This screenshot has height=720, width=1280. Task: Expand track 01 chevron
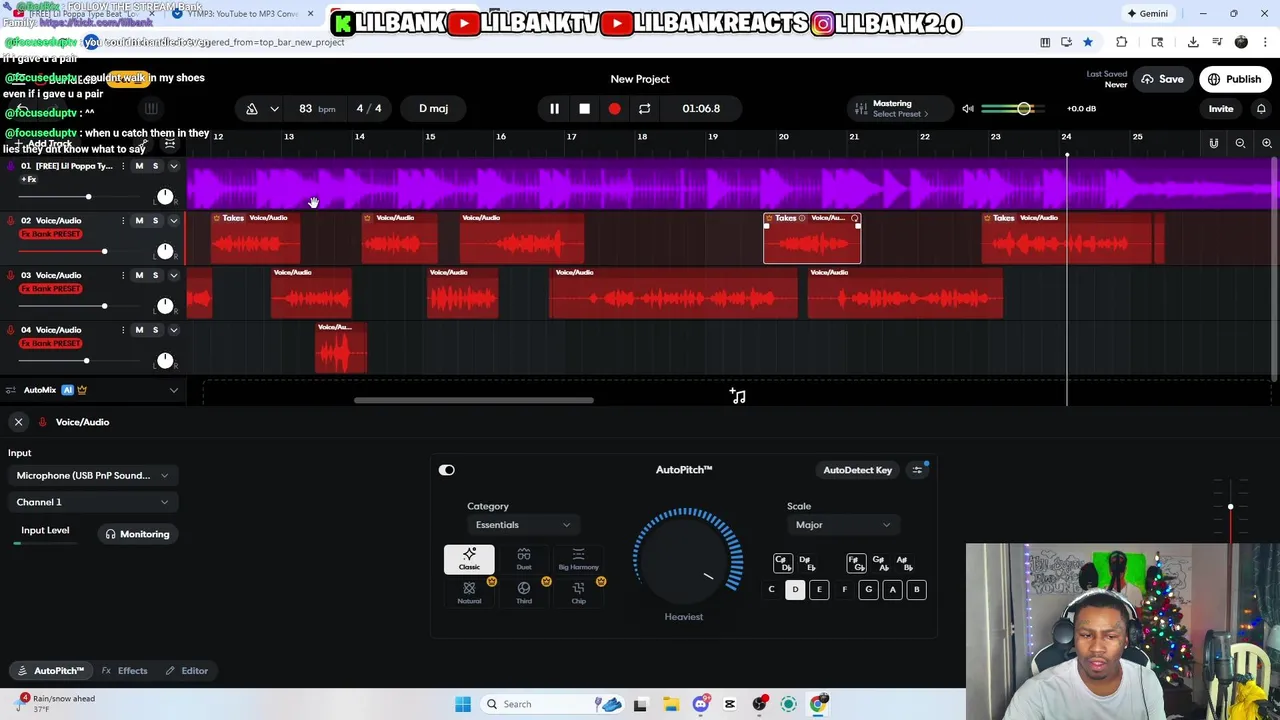pyautogui.click(x=173, y=166)
